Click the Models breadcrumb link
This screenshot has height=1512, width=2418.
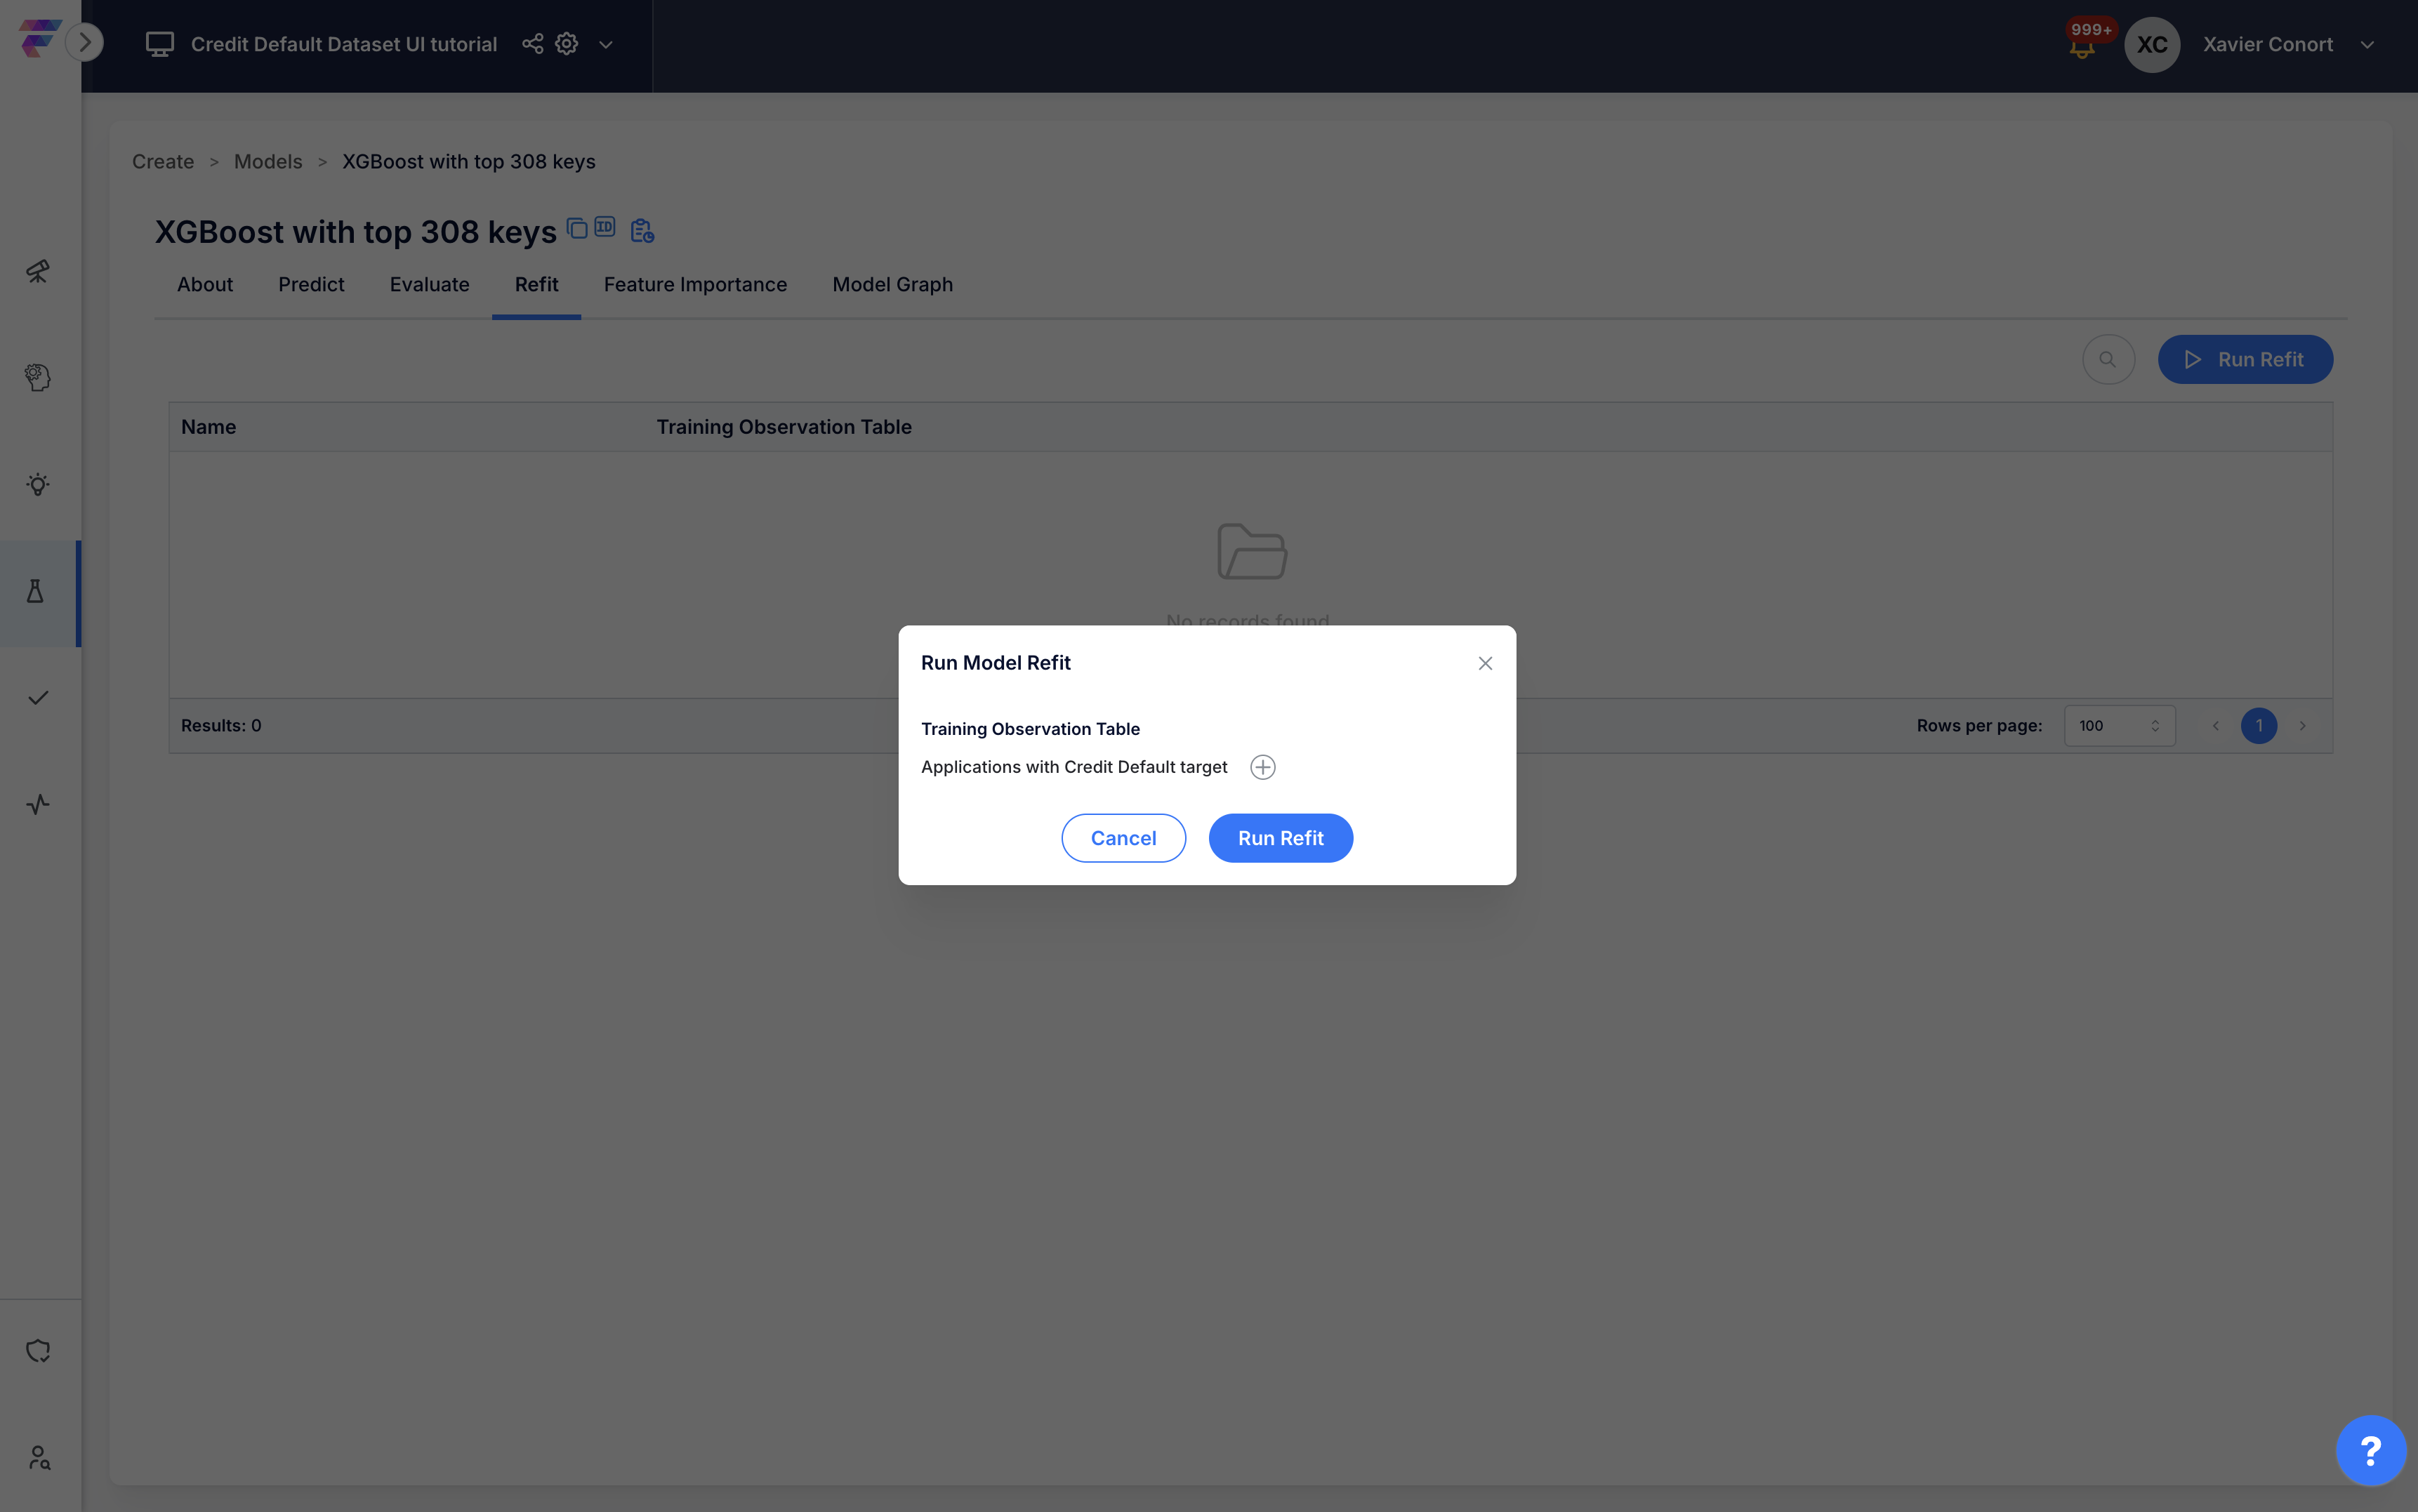tap(268, 162)
